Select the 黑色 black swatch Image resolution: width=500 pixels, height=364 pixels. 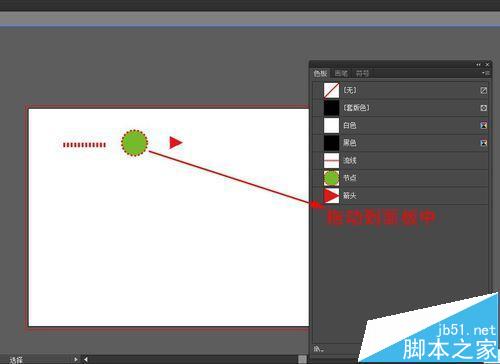400,143
